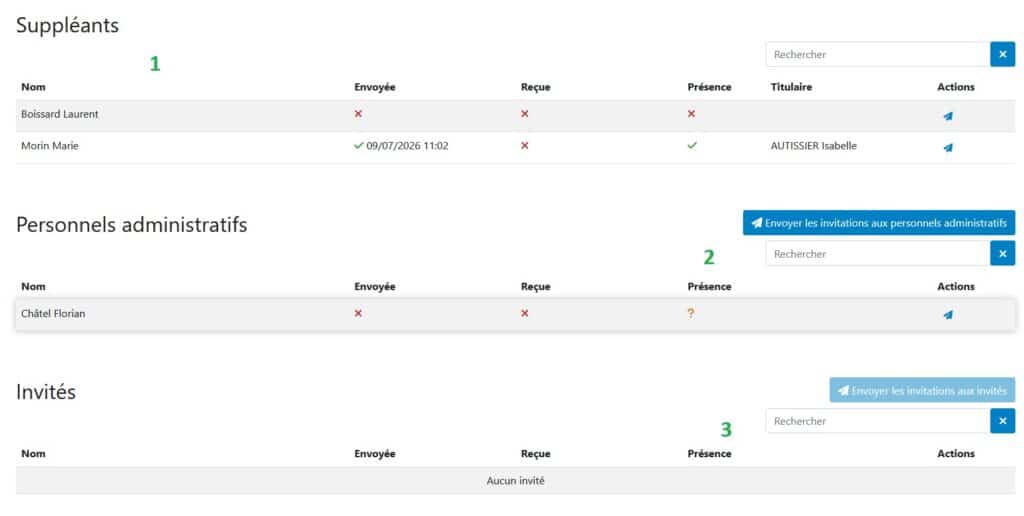Viewport: 1024px width, 516px height.
Task: Click Envoyer les invitations aux invités
Action: click(922, 390)
